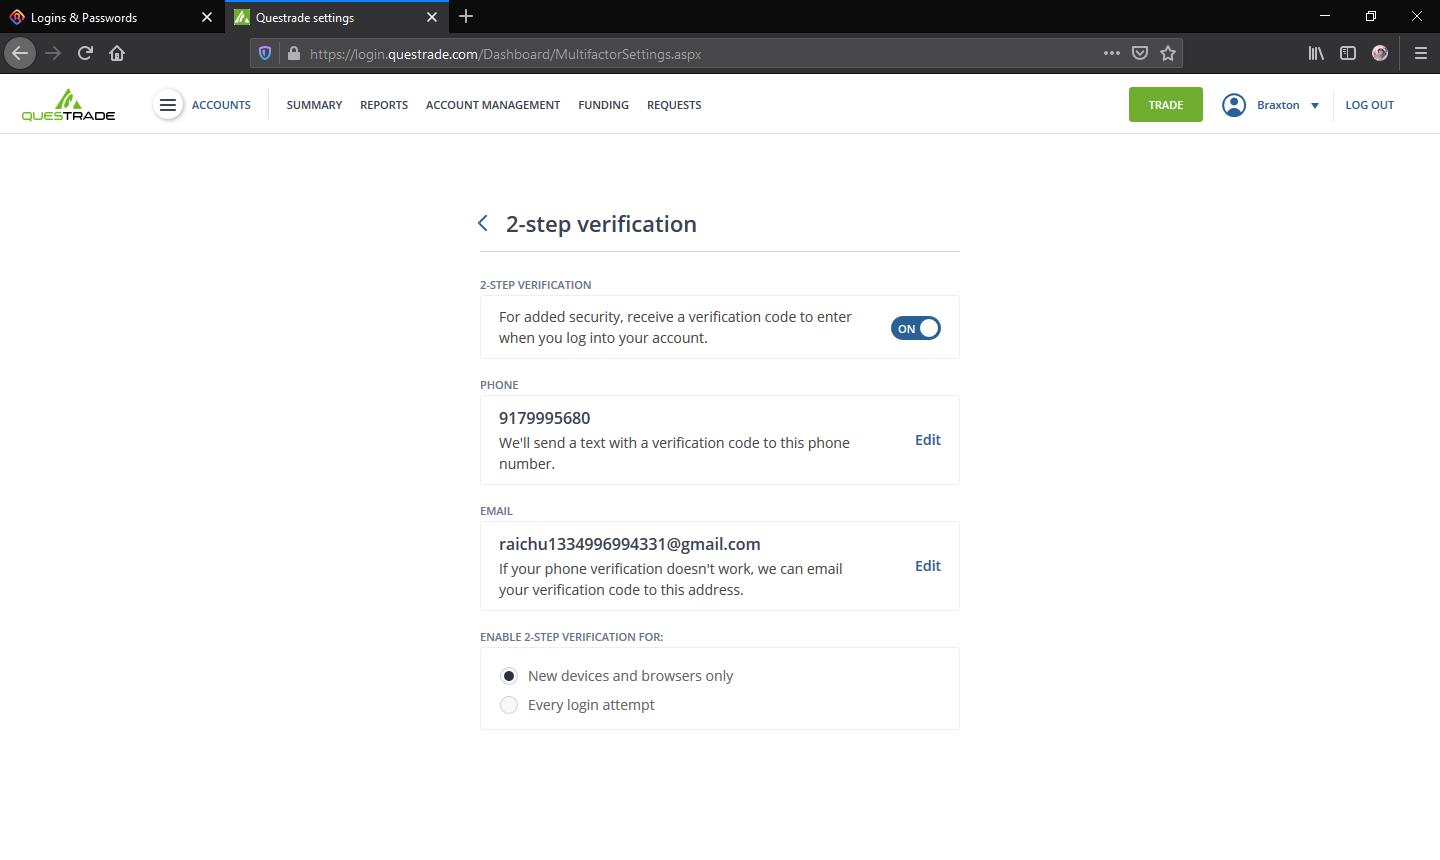Open the Account Management menu
The height and width of the screenshot is (860, 1440).
492,105
